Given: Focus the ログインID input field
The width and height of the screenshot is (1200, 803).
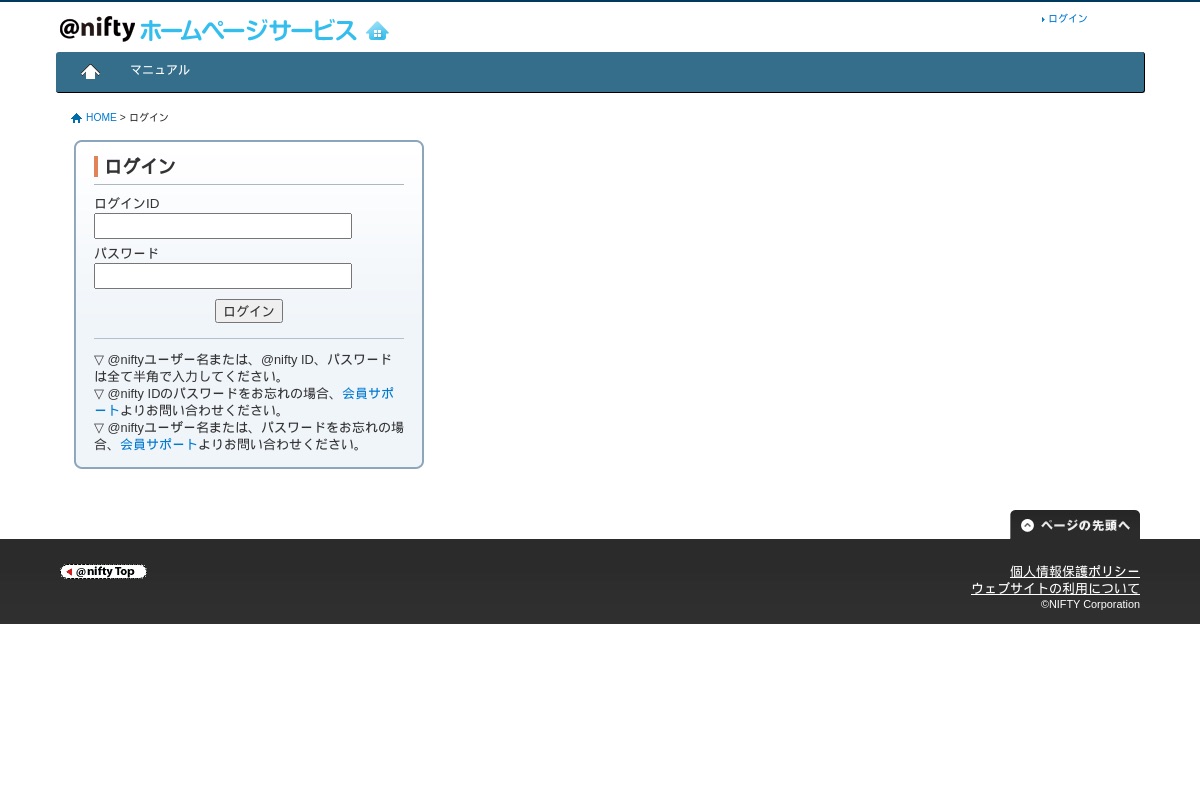Looking at the screenshot, I should point(223,226).
